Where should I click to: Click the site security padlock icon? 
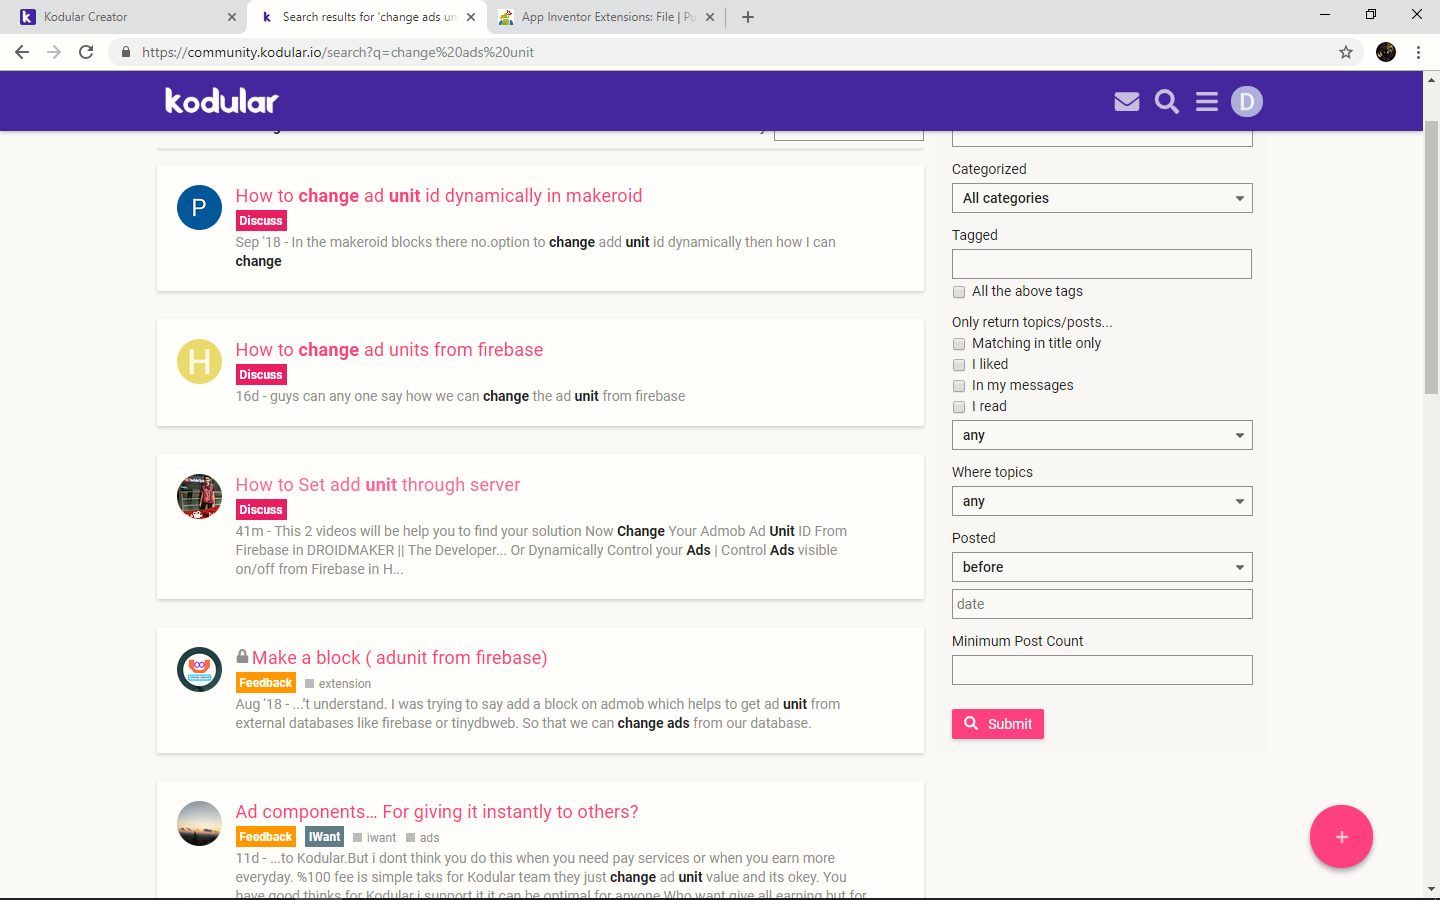coord(125,52)
